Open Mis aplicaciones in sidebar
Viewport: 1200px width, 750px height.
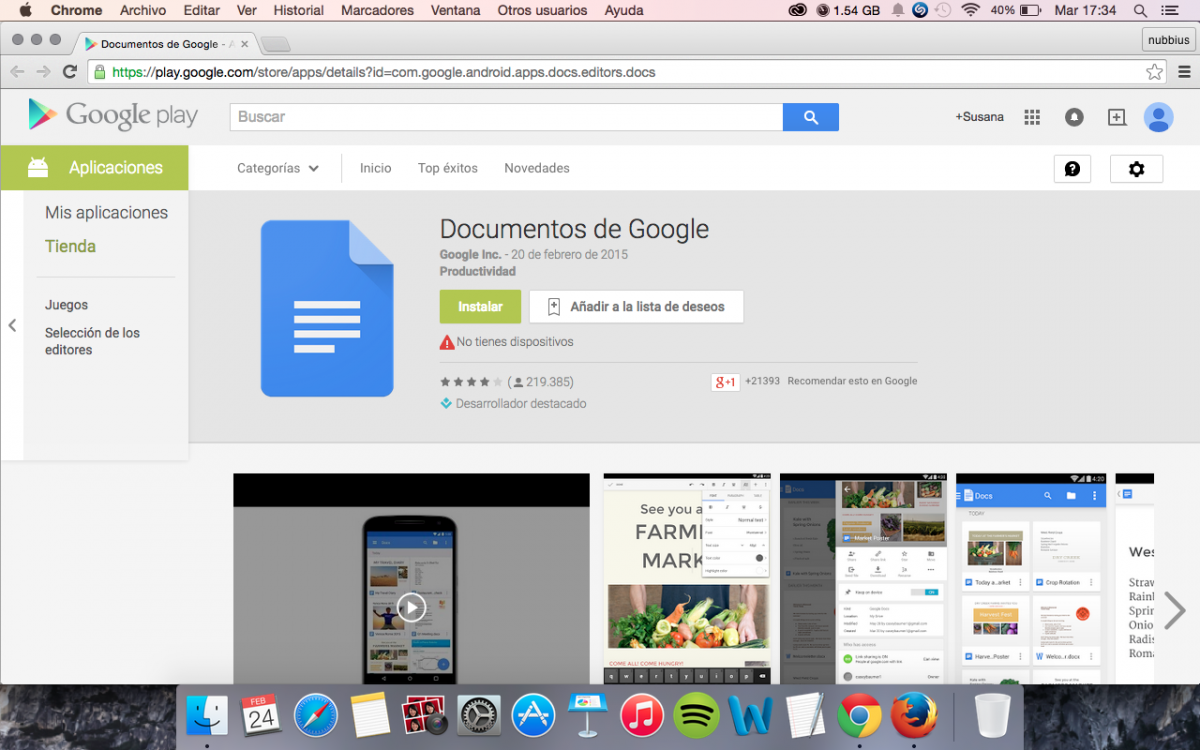point(106,213)
